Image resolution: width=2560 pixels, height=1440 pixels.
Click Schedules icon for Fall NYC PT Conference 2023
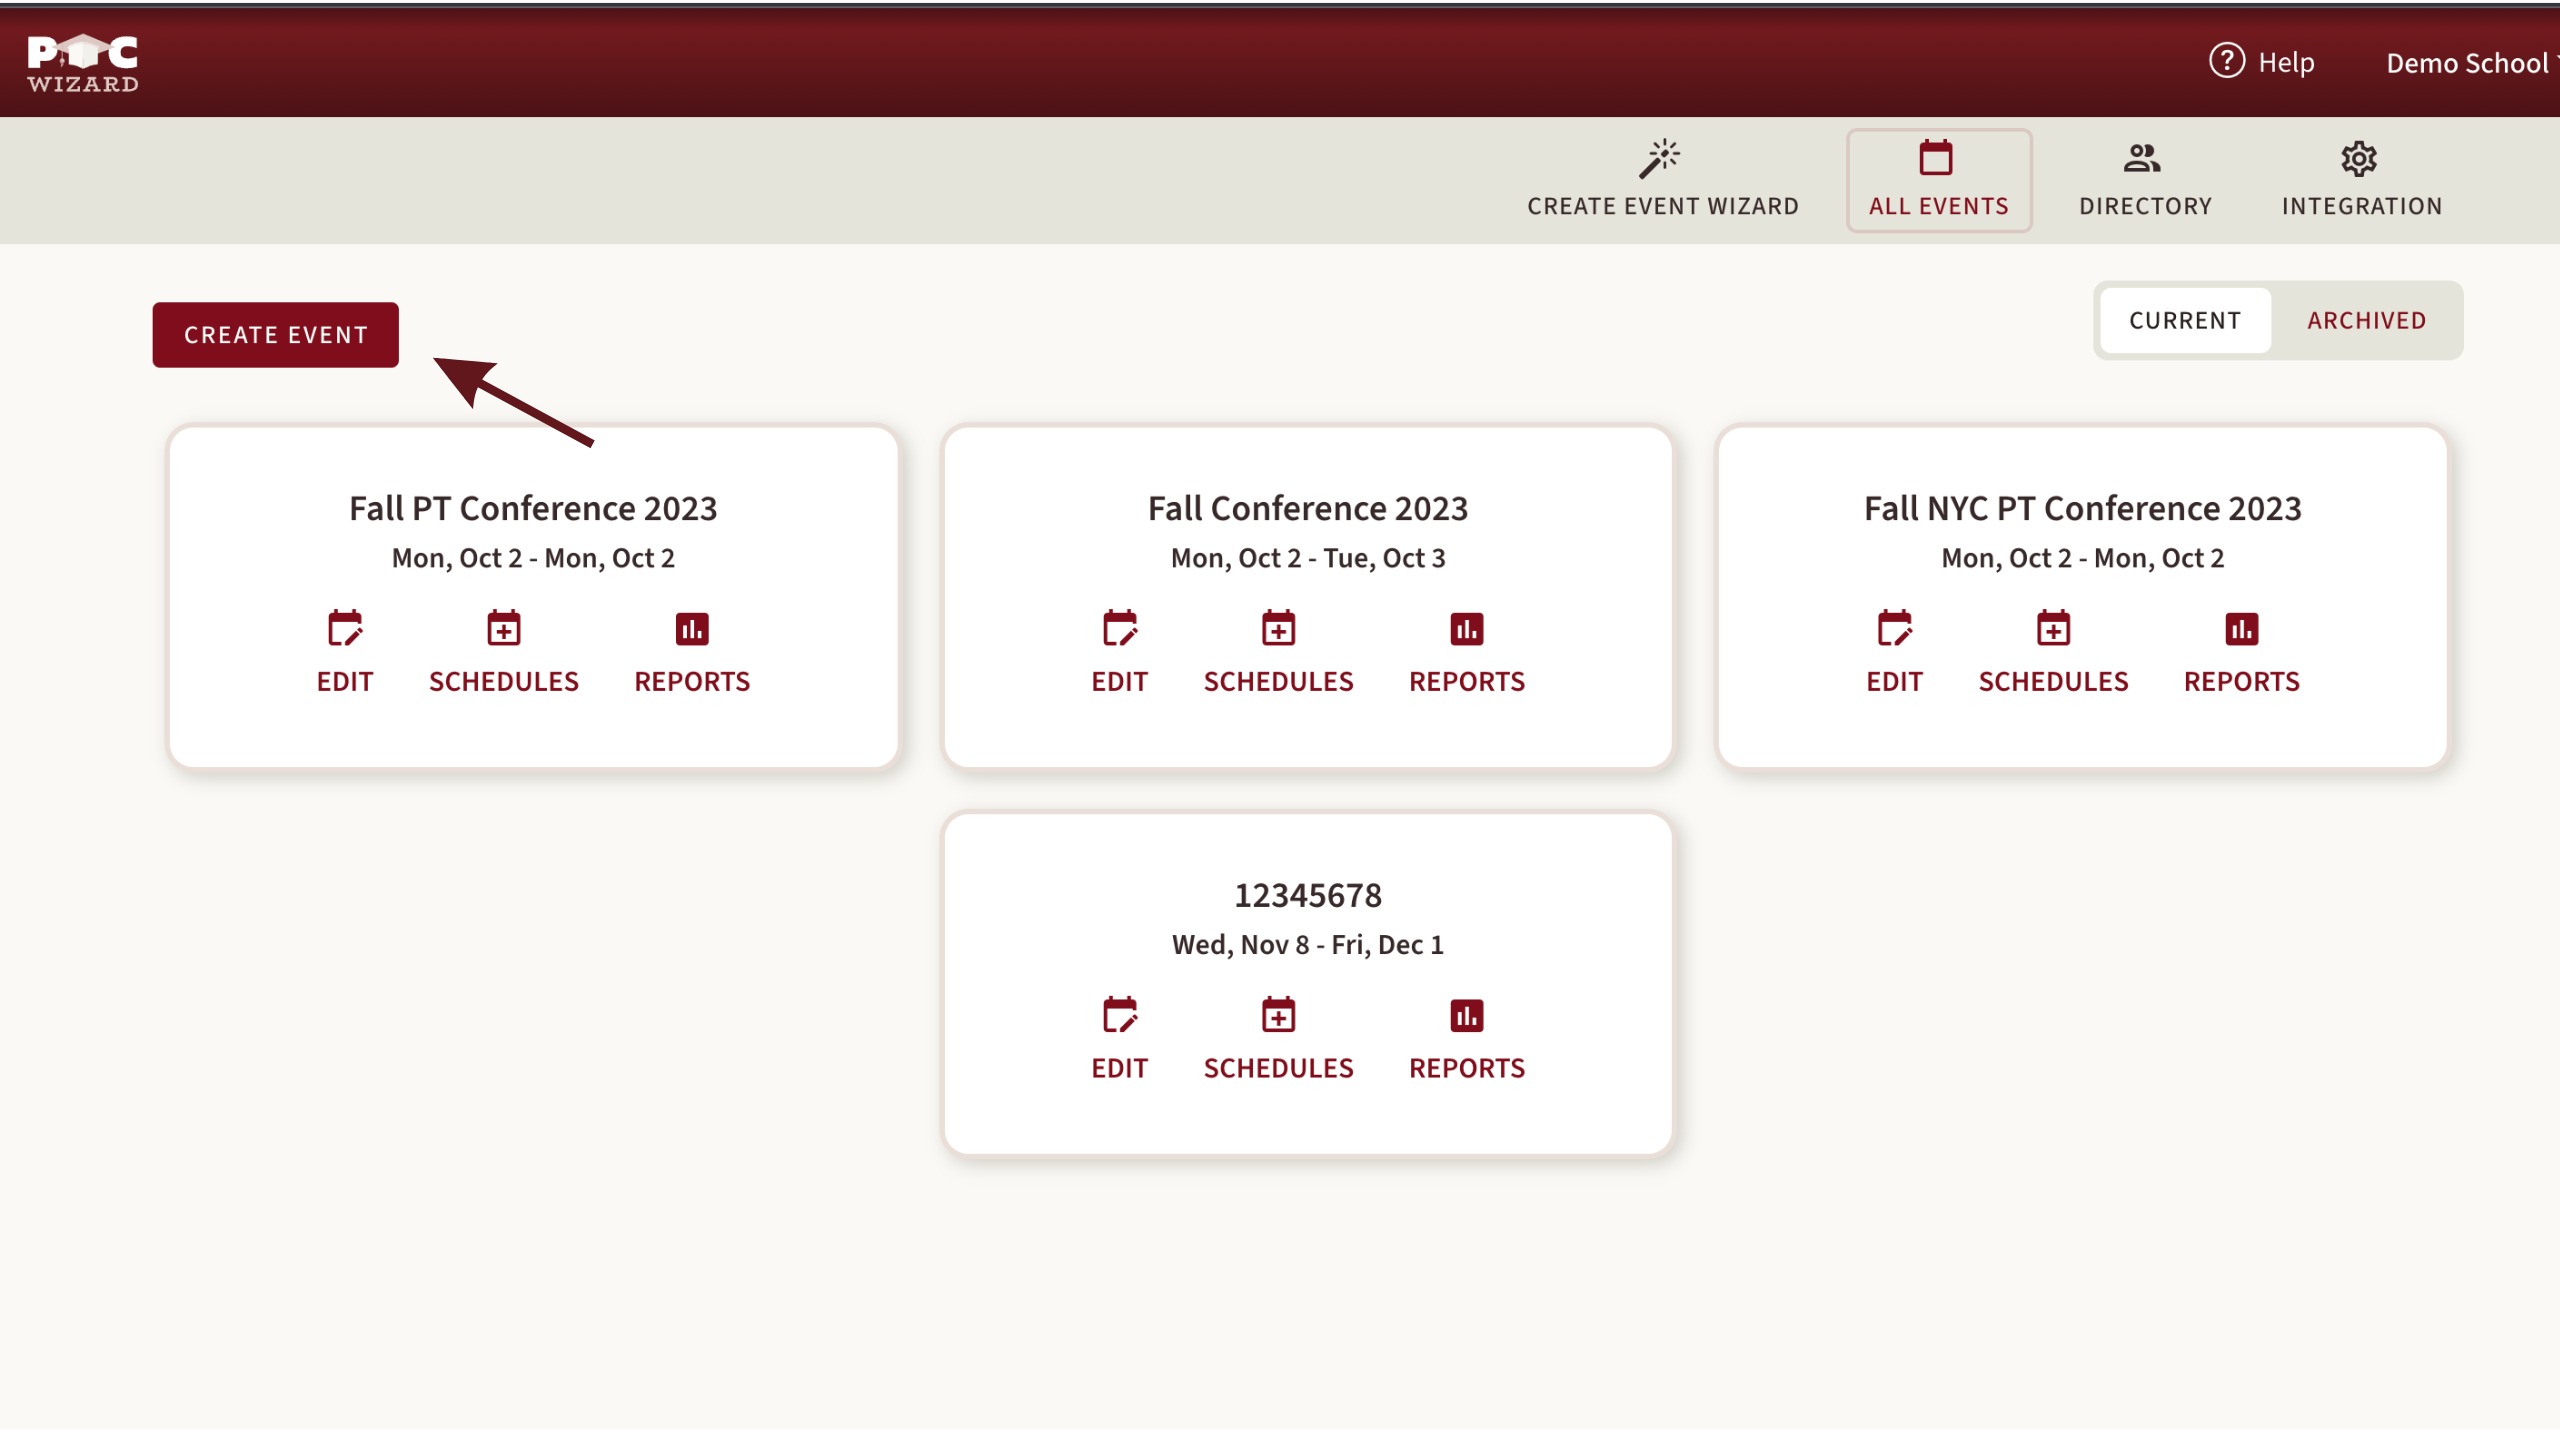tap(2054, 629)
